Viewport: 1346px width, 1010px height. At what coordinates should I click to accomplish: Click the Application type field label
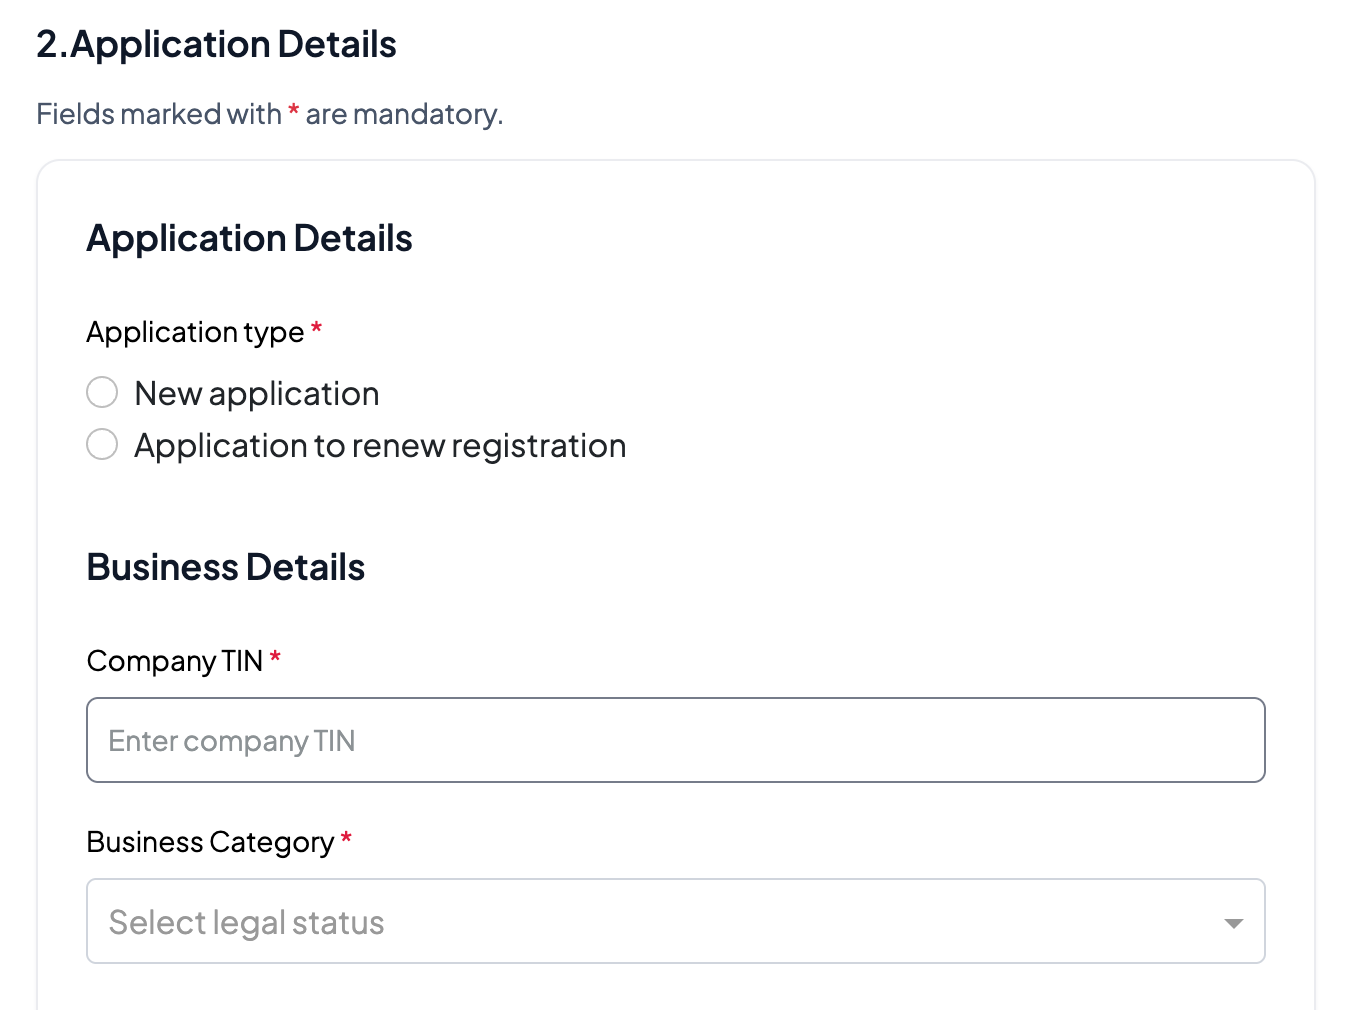(x=195, y=332)
